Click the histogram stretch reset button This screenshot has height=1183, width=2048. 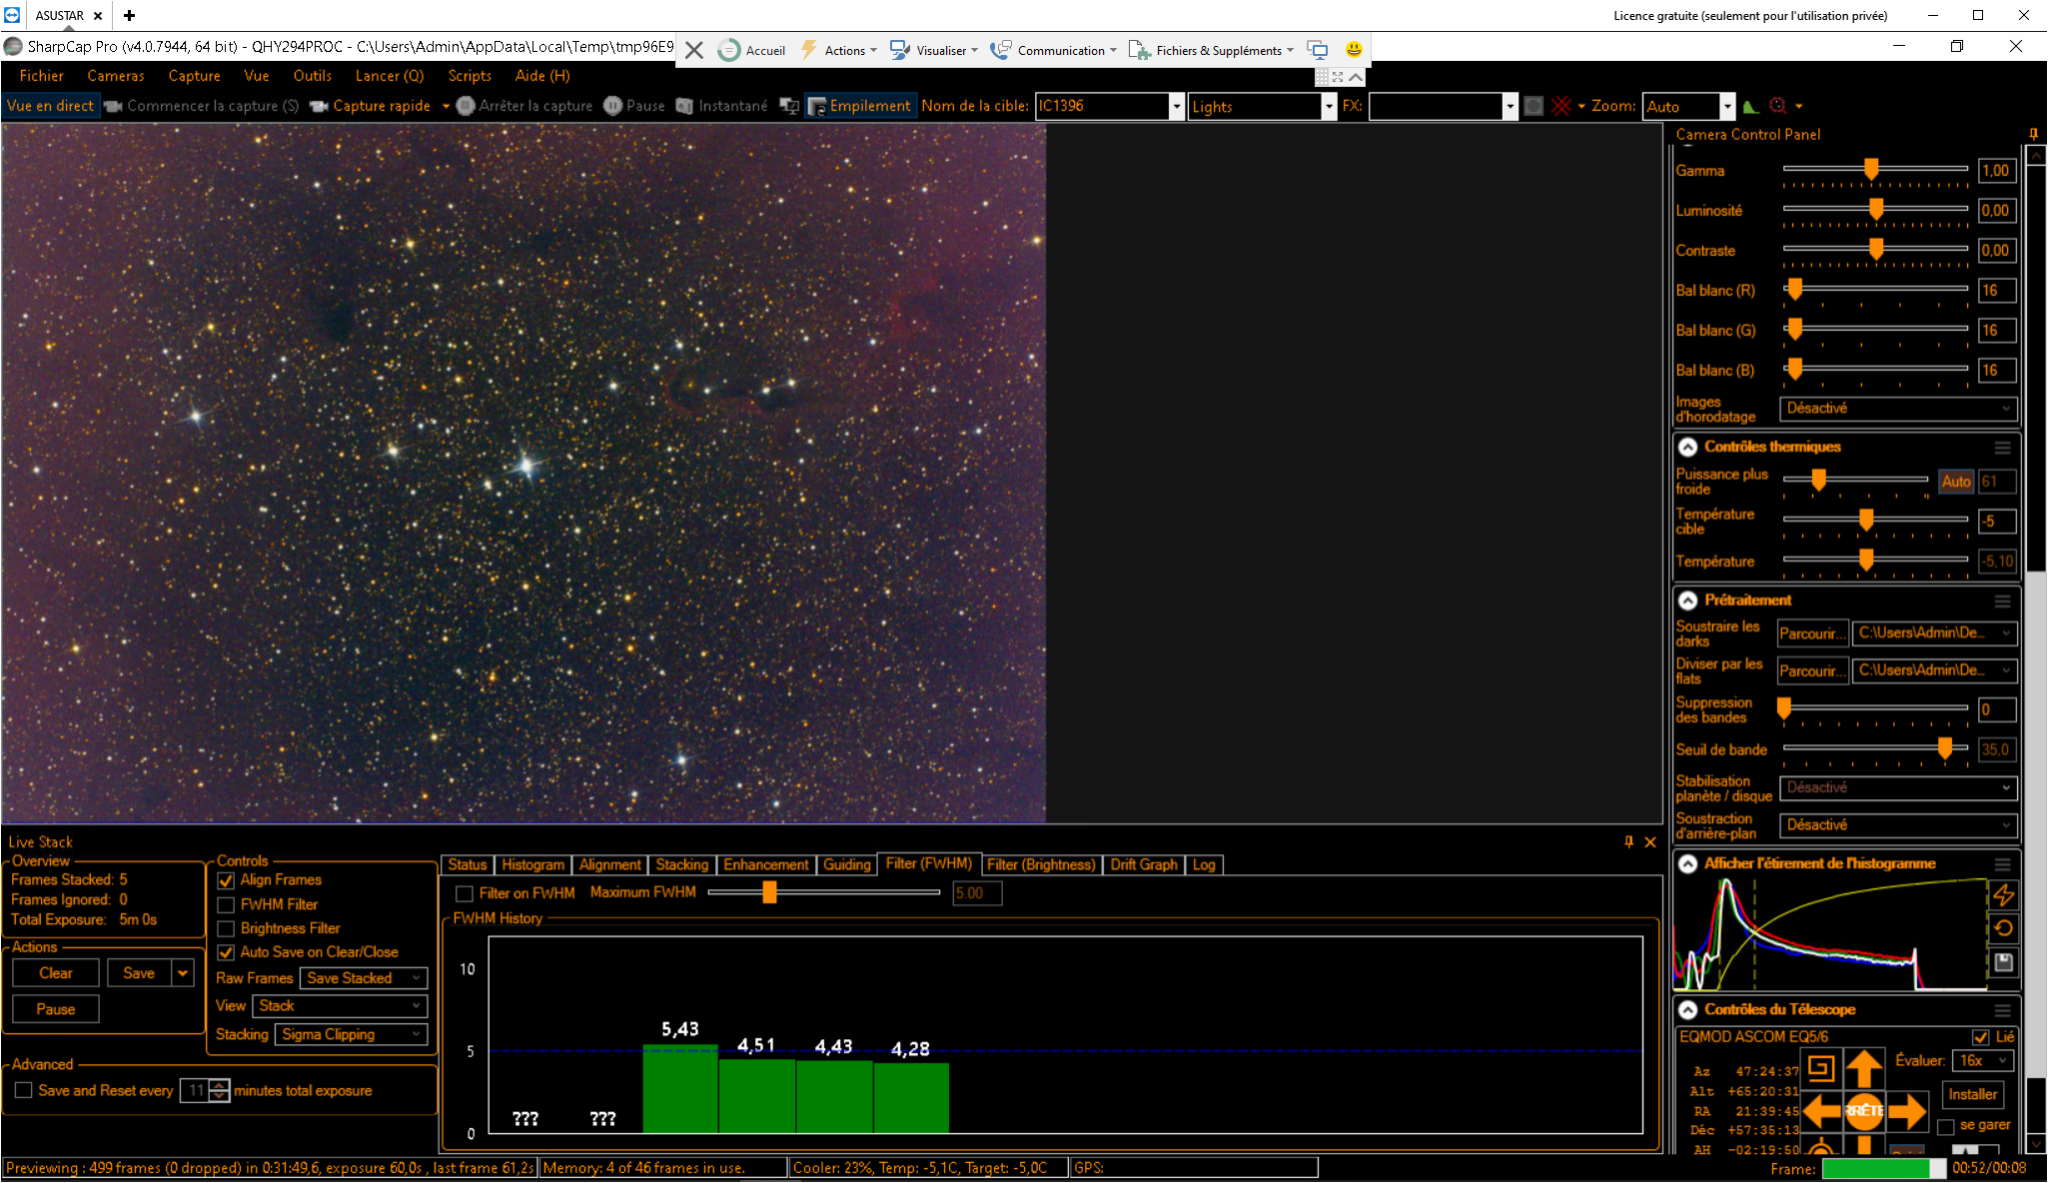point(2003,928)
